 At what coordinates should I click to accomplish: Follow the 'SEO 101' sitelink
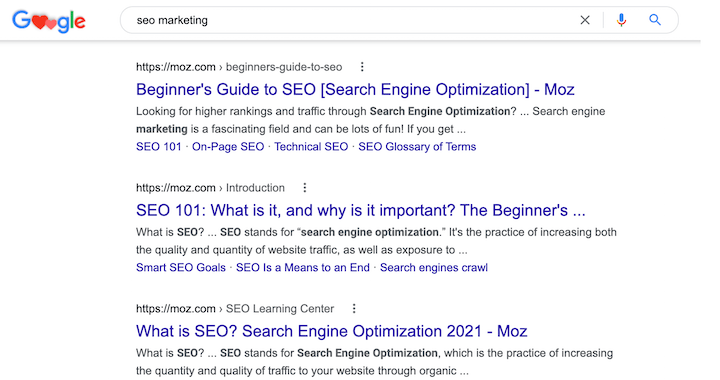(x=159, y=147)
